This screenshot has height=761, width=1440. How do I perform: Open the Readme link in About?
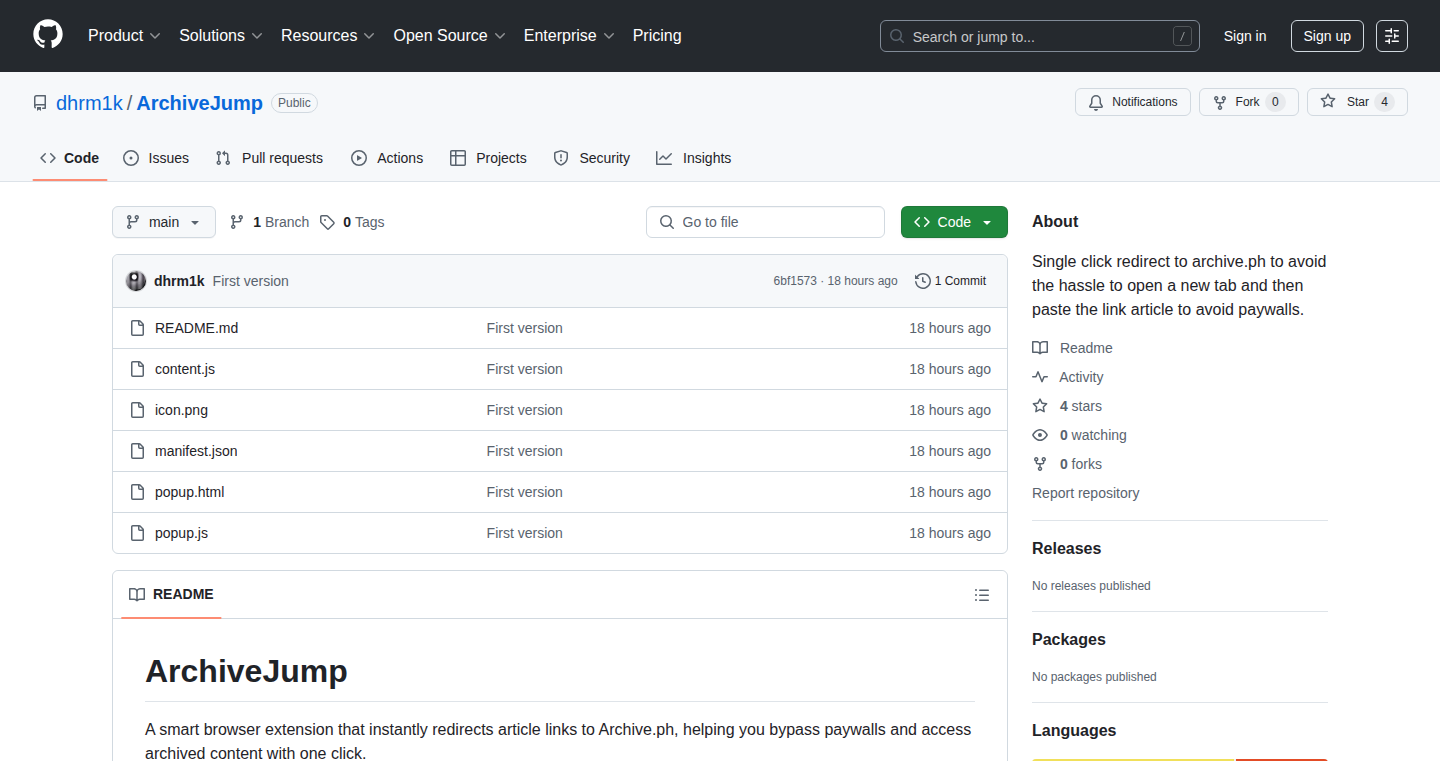[1072, 348]
